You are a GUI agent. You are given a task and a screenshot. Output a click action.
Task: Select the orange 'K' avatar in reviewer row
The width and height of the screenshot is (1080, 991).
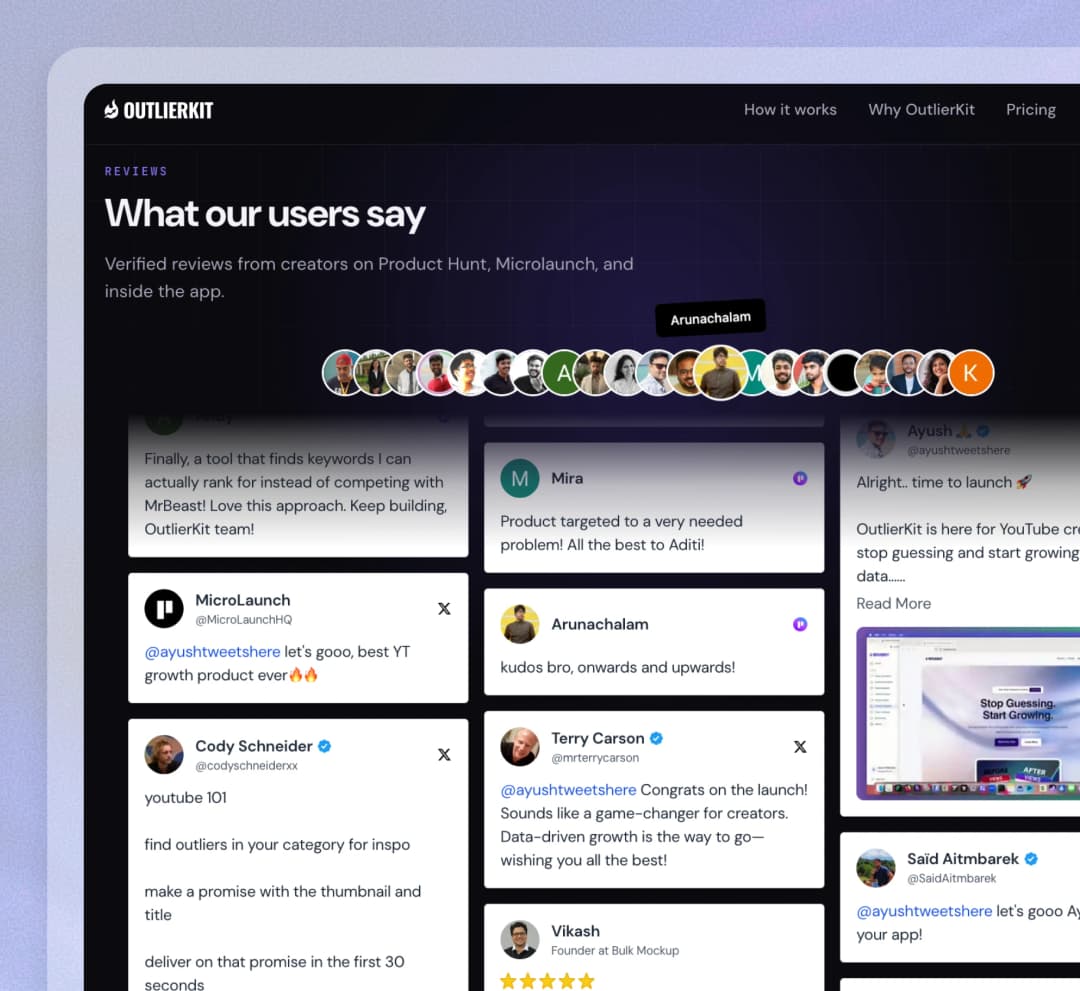point(970,373)
